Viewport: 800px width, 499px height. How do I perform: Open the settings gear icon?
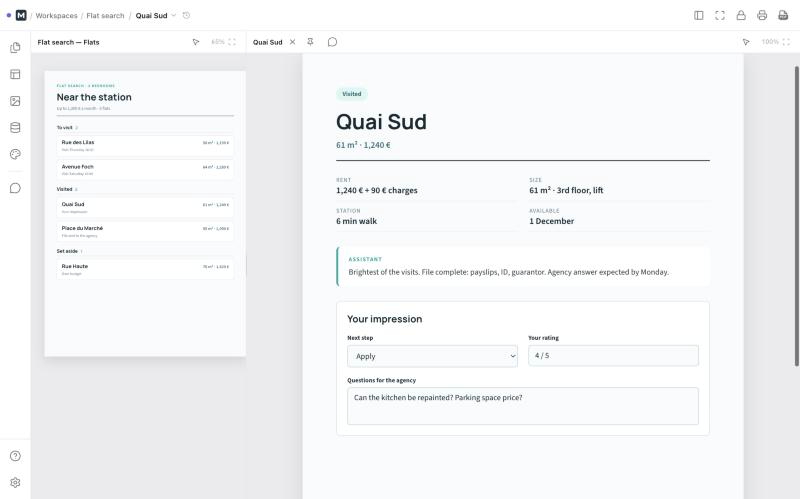(x=15, y=483)
